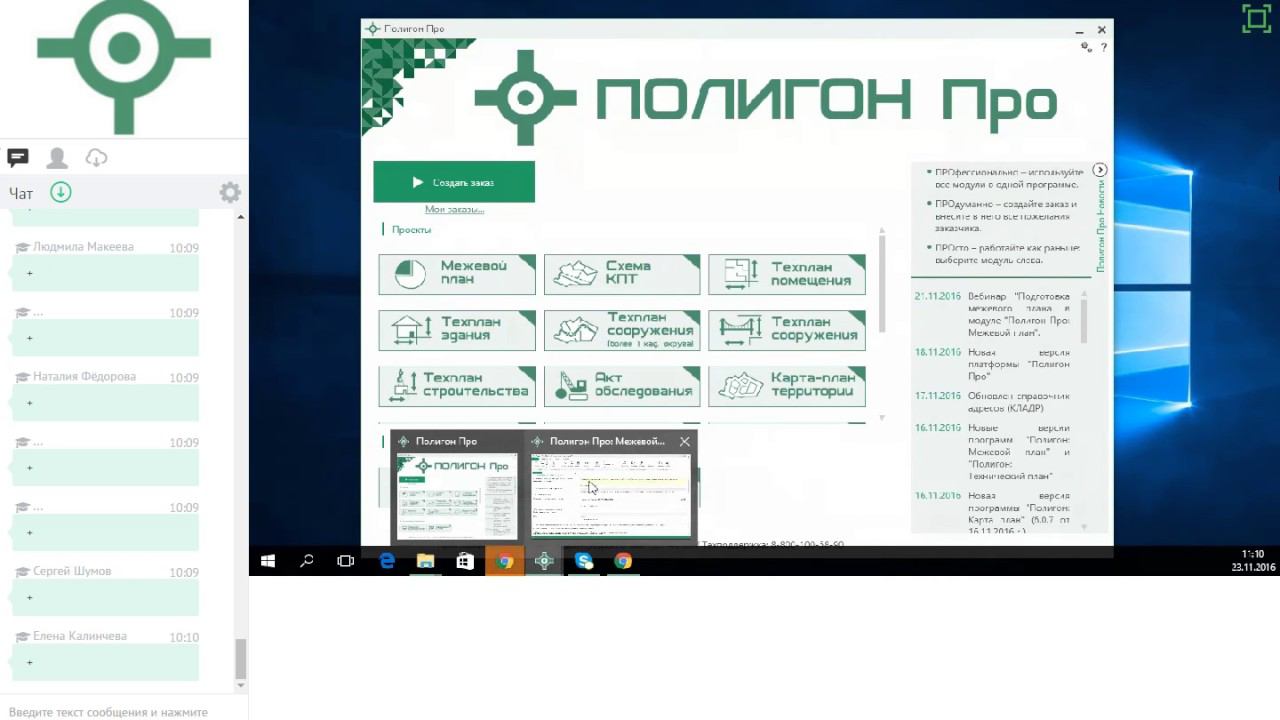The image size is (1280, 720).
Task: Open Полигон Про settings gears icon
Action: [x=1086, y=47]
